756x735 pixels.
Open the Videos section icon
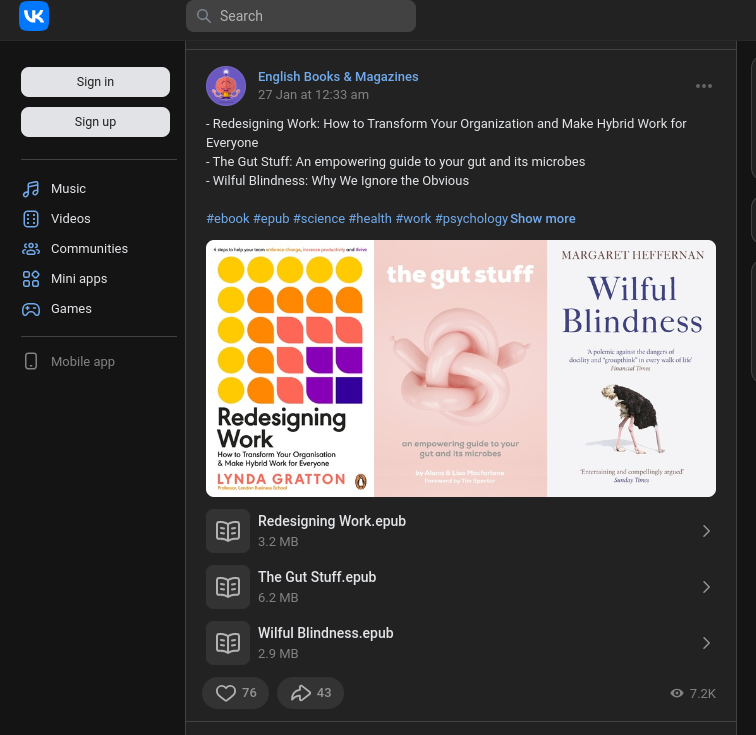tap(31, 219)
